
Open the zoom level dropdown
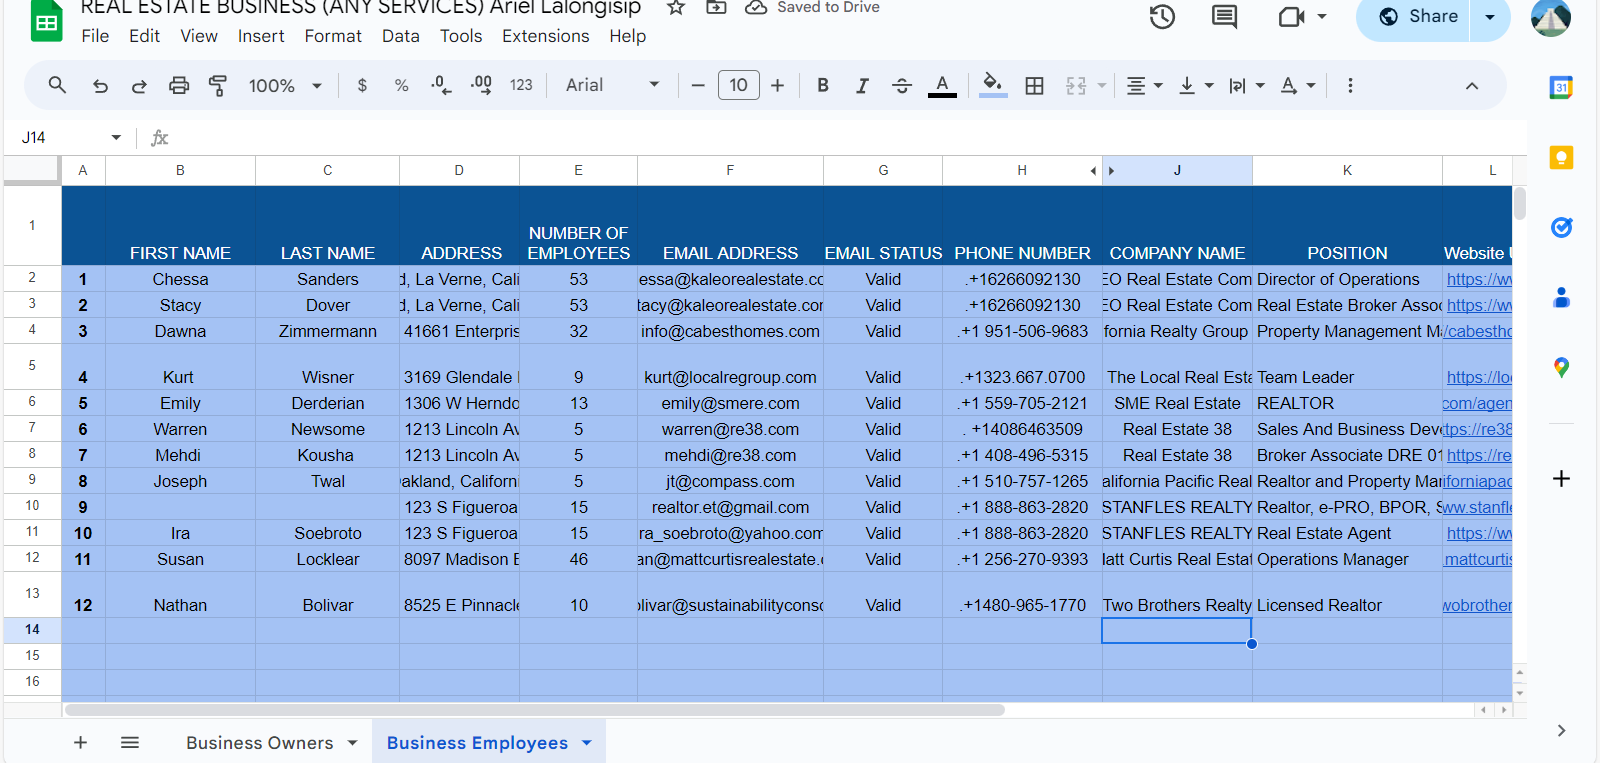coord(285,86)
